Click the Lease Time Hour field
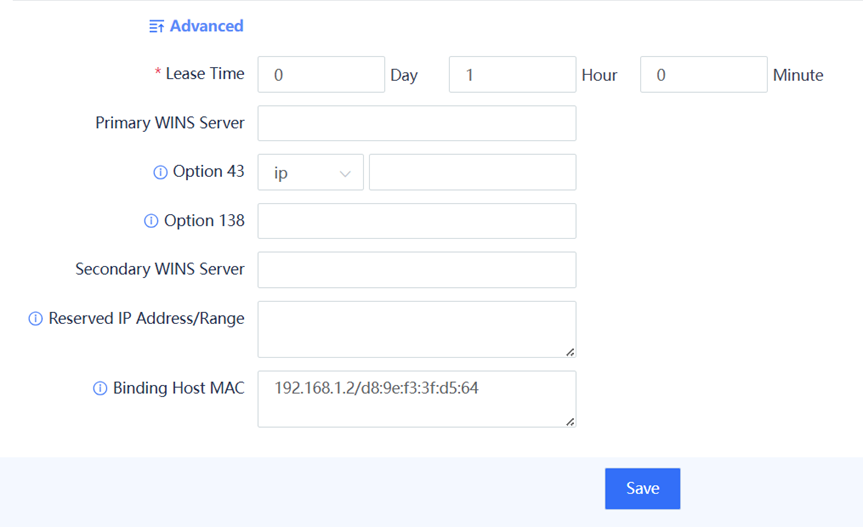This screenshot has height=527, width=863. [512, 75]
